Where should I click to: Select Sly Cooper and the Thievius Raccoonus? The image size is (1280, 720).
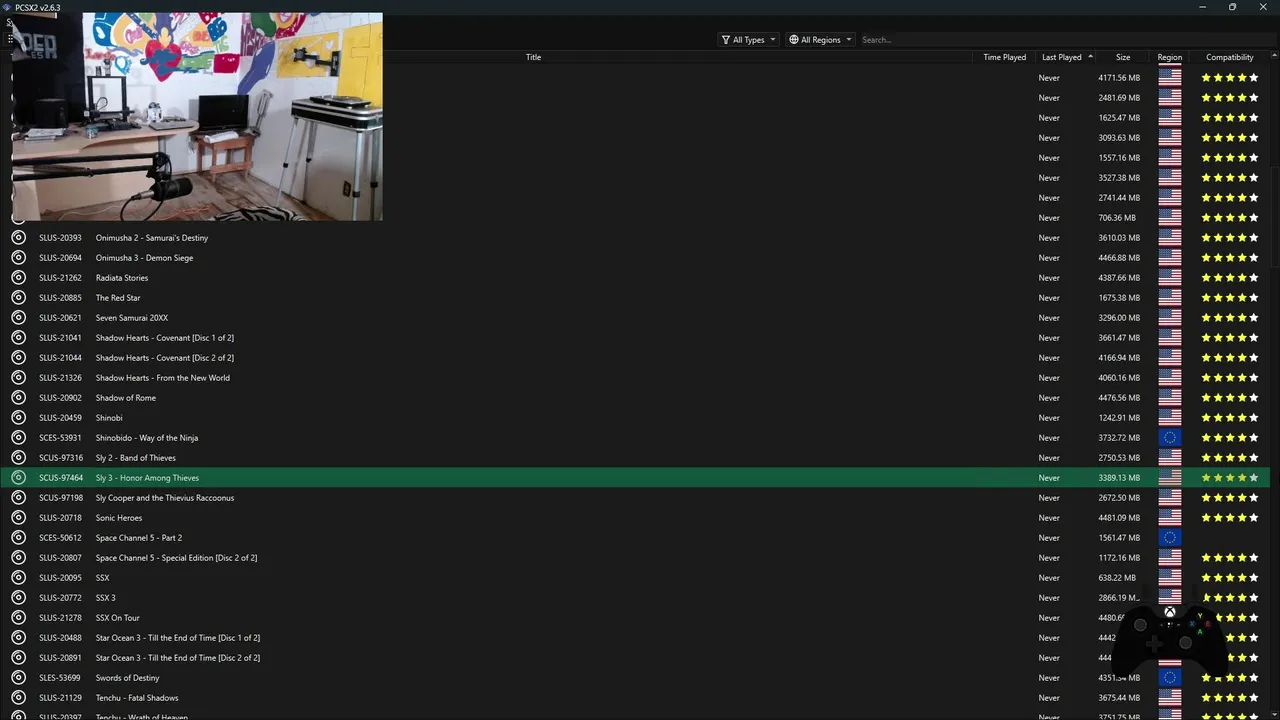coord(165,498)
